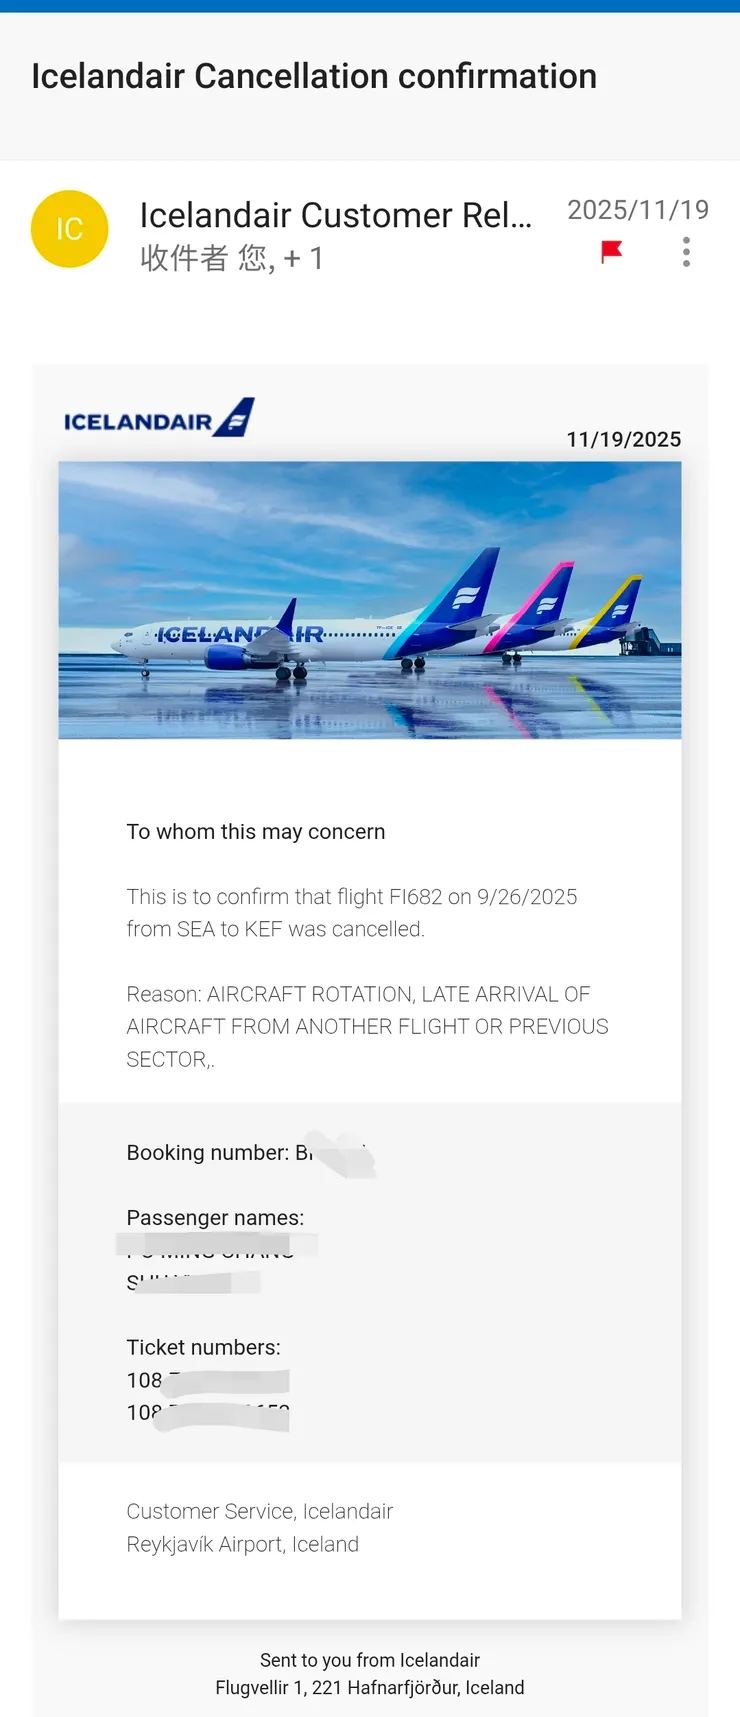
Task: Tap the yellow IC sender avatar
Action: click(x=69, y=229)
